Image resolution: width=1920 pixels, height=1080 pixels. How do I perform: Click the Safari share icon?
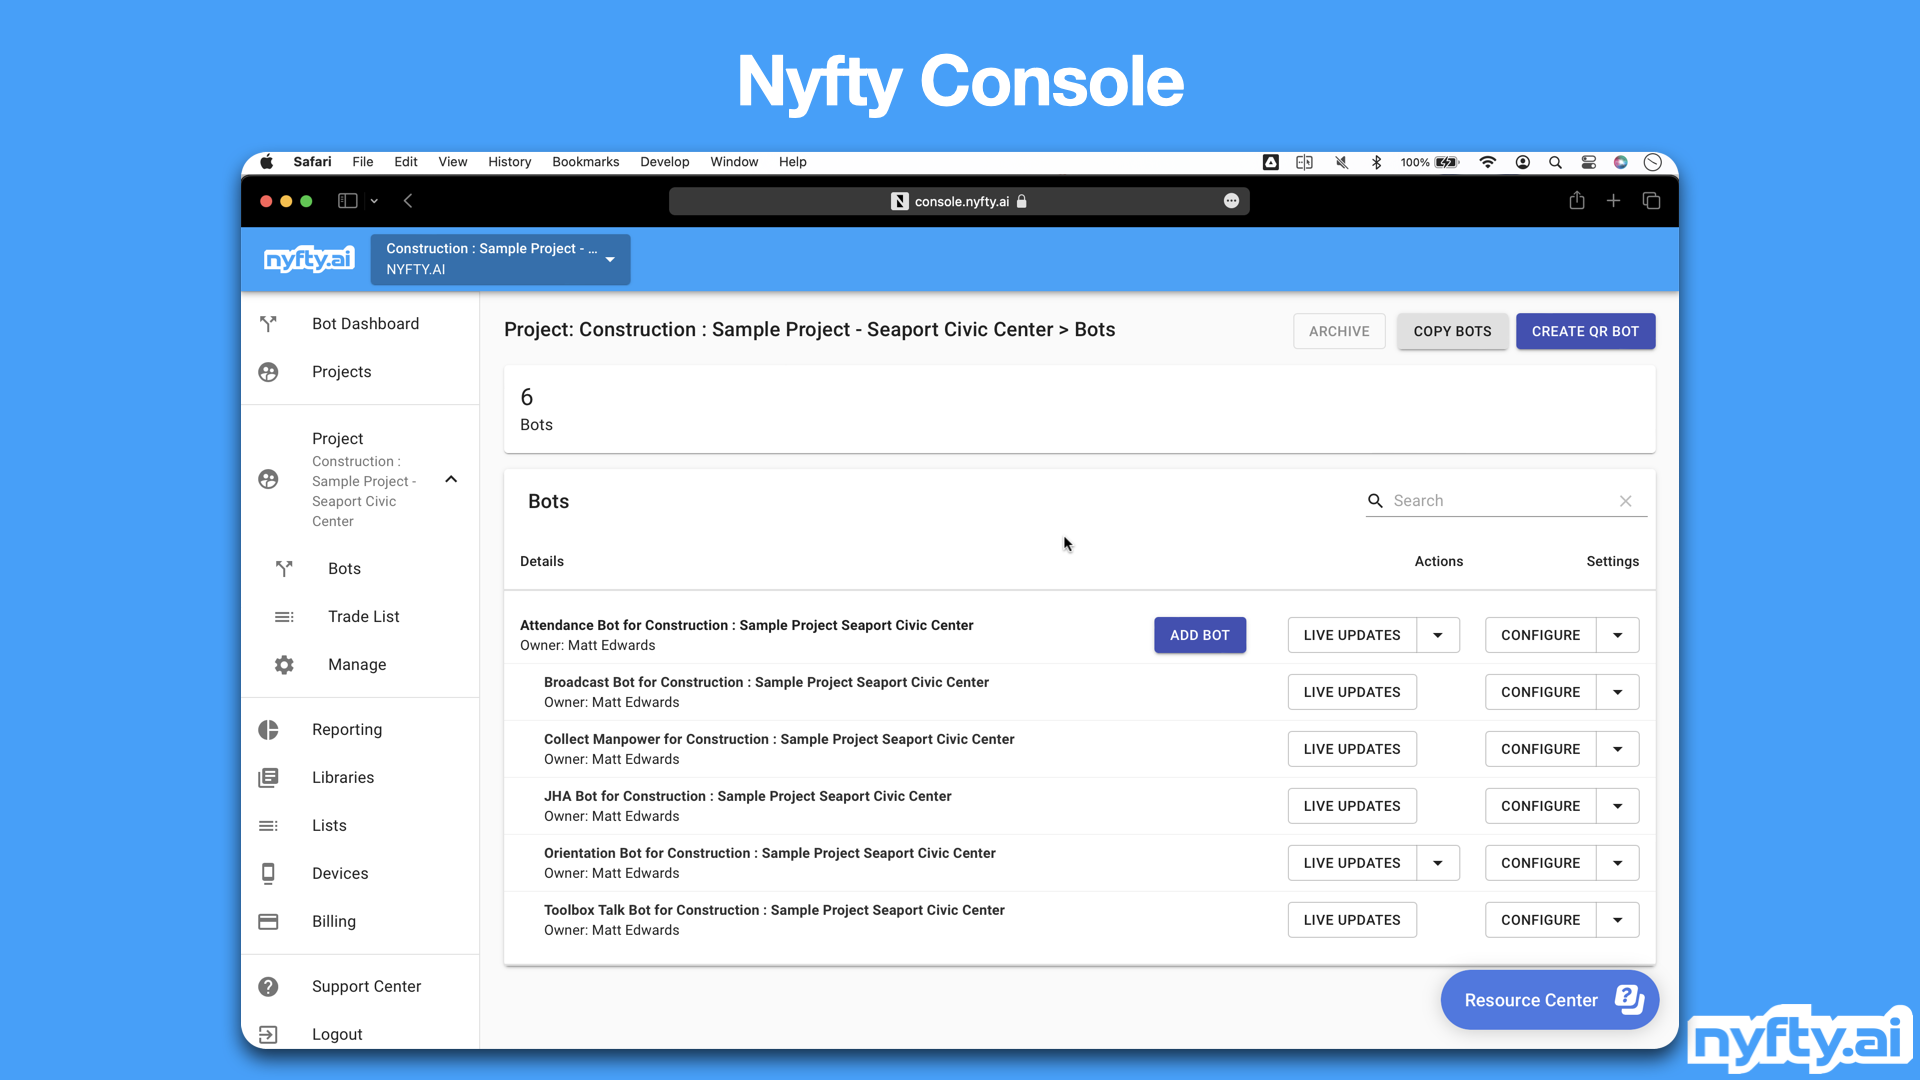(1577, 201)
